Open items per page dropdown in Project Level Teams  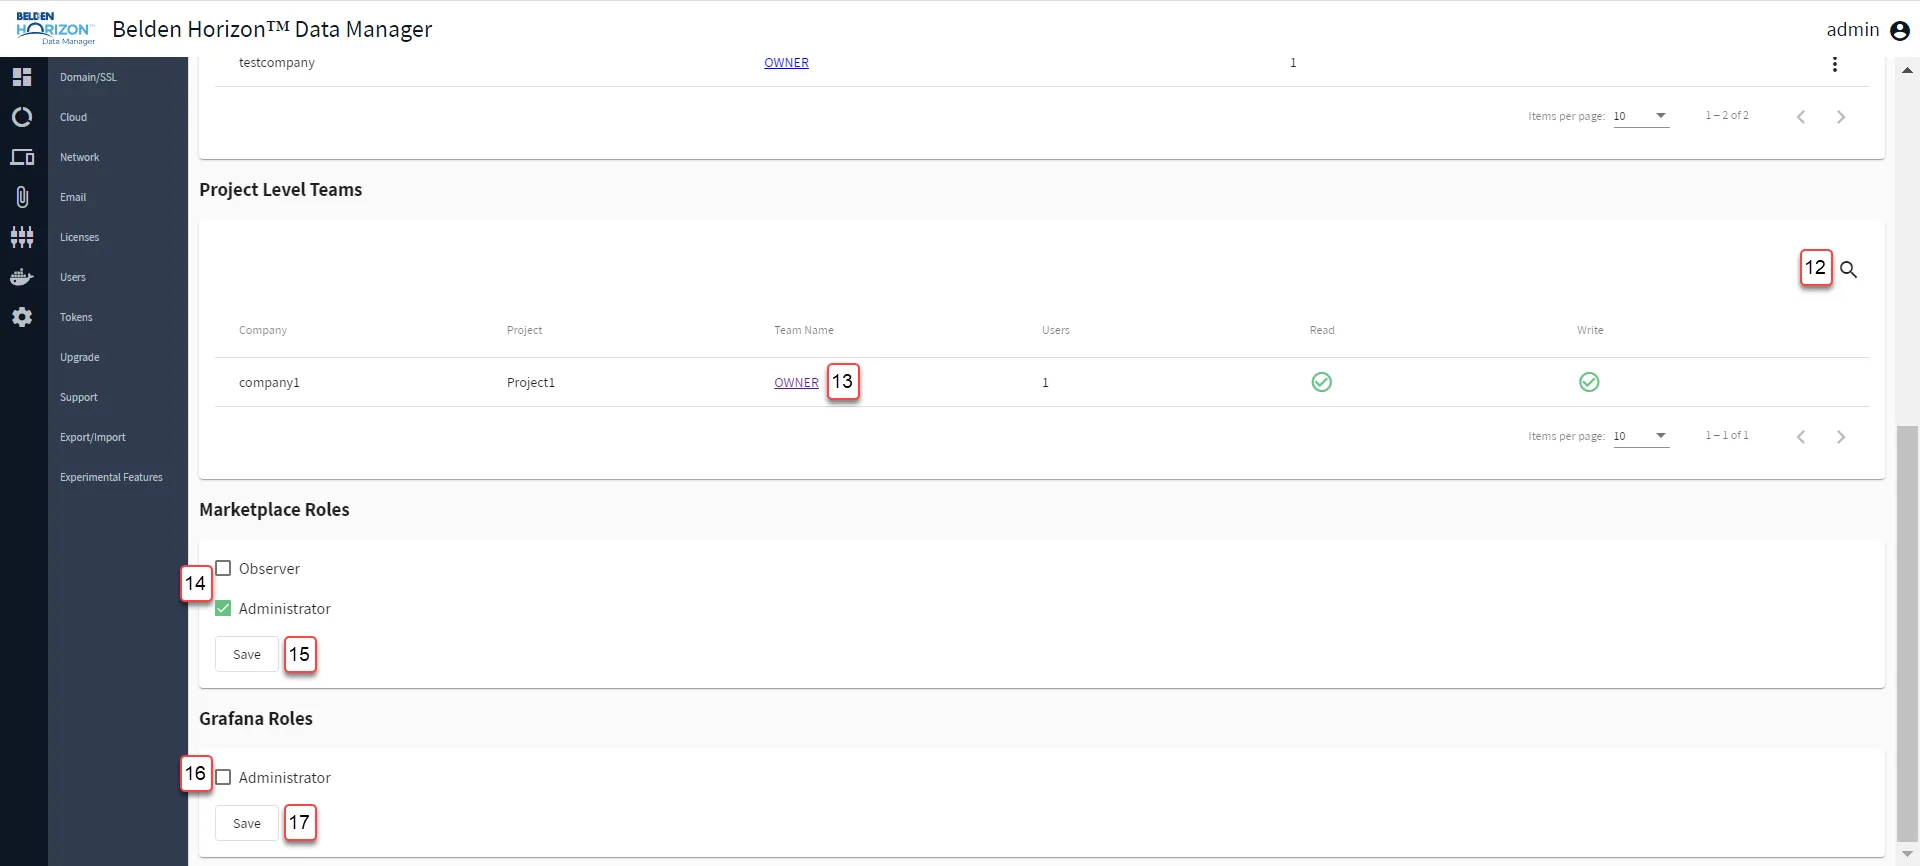click(x=1641, y=436)
